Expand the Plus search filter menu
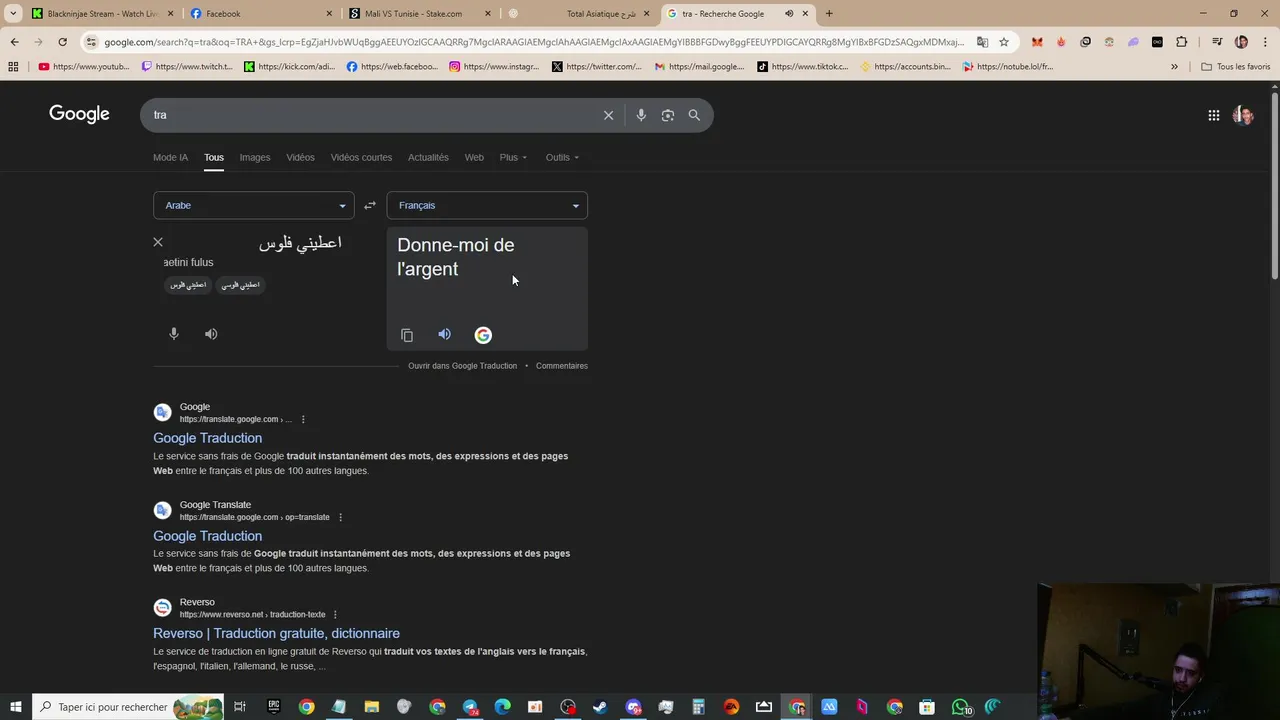 tap(513, 157)
